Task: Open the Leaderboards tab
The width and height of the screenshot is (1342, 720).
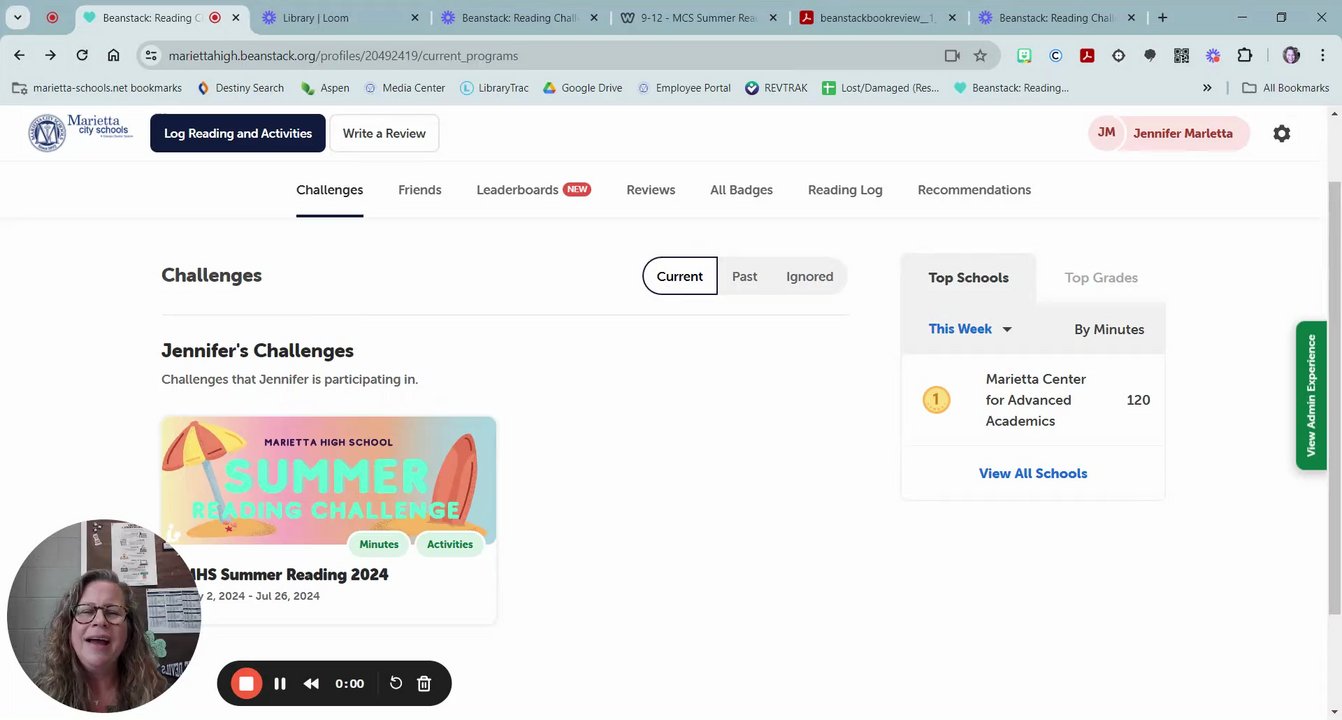Action: pos(533,190)
